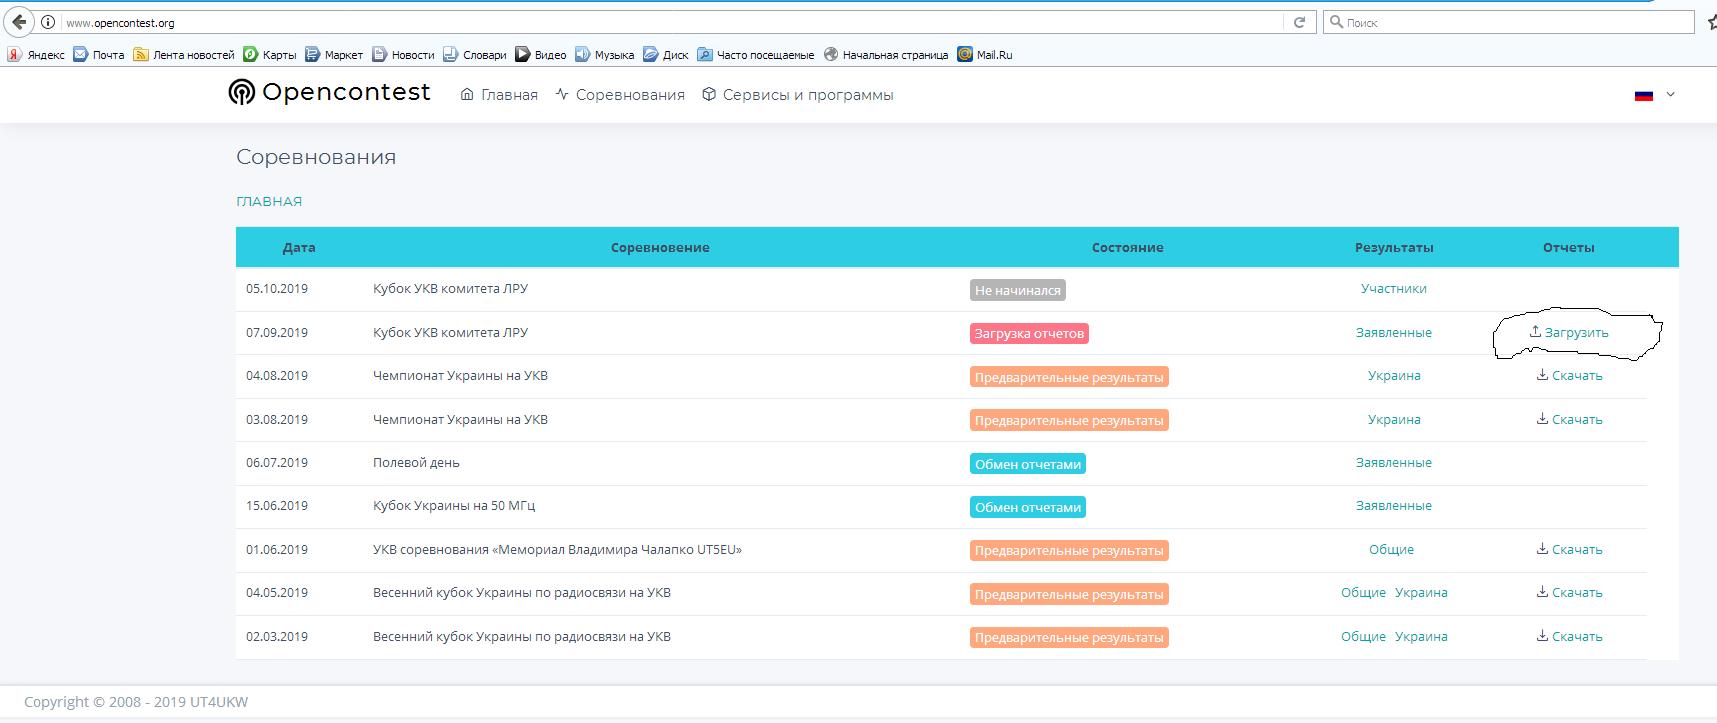Click Загрузить to upload report for 07.09.2019
1717x723 pixels.
(1569, 332)
